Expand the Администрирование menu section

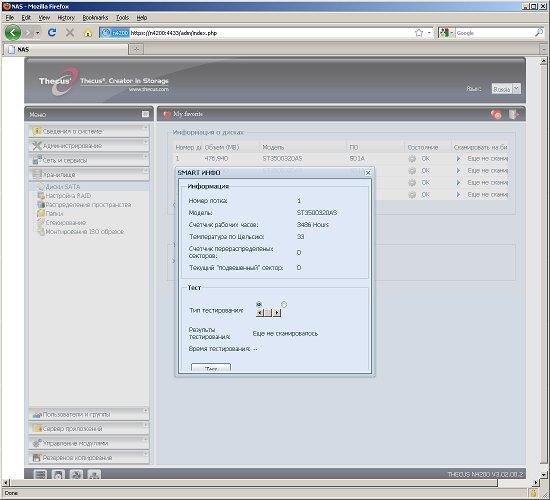tap(89, 146)
